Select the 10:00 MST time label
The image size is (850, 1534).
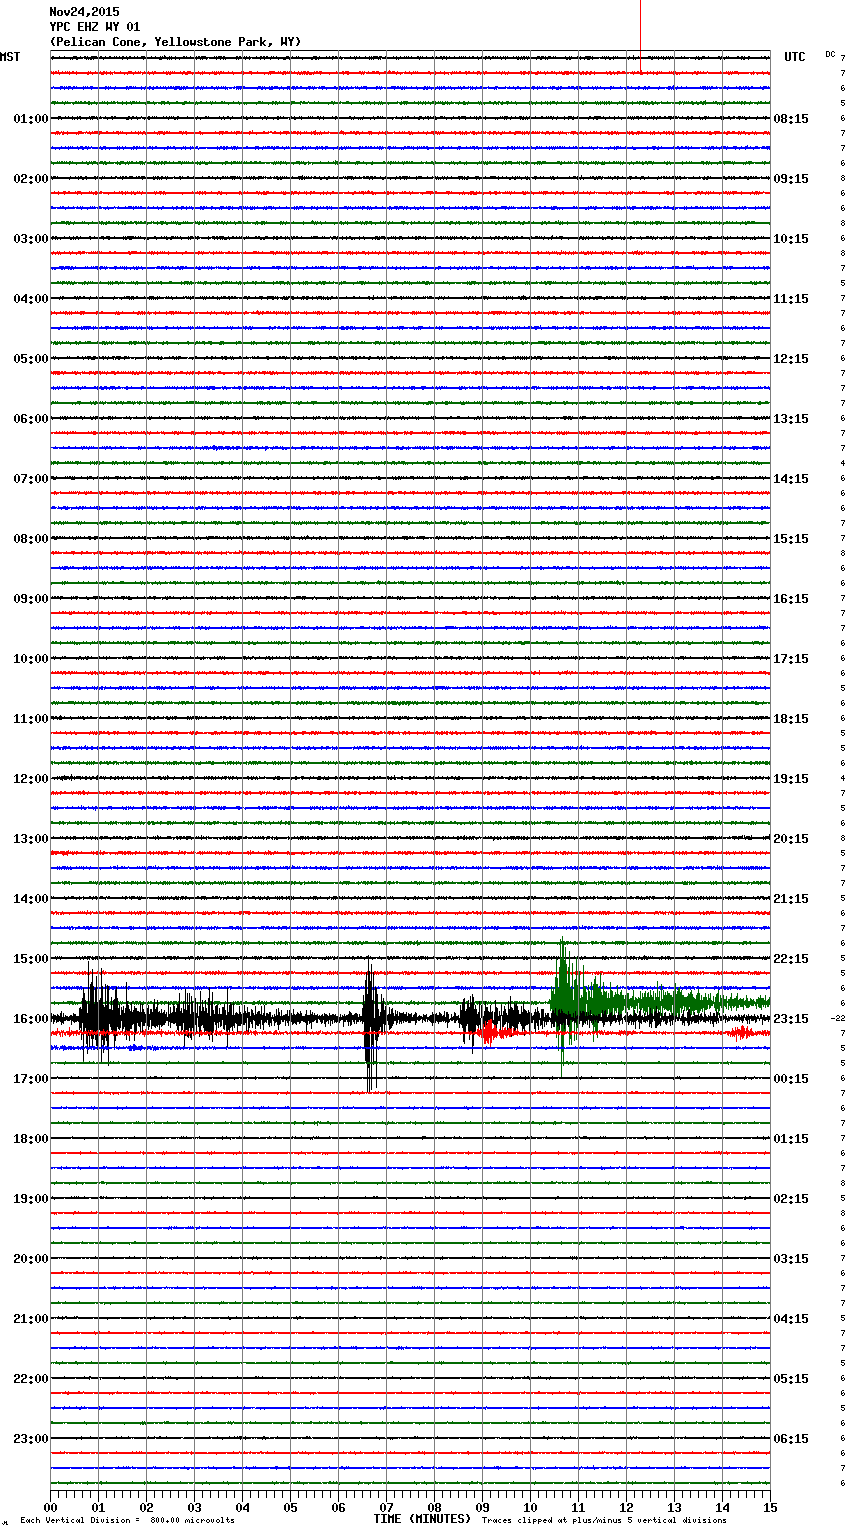pos(31,659)
